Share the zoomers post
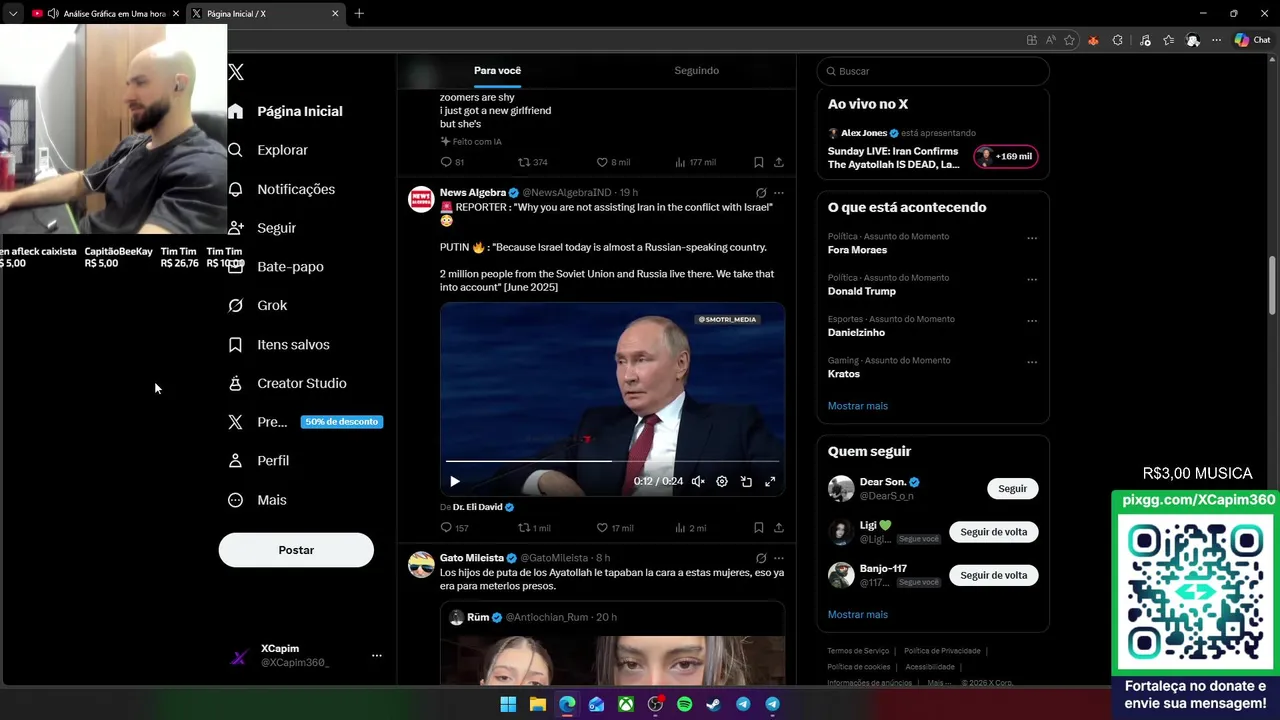Image resolution: width=1280 pixels, height=720 pixels. tap(779, 162)
